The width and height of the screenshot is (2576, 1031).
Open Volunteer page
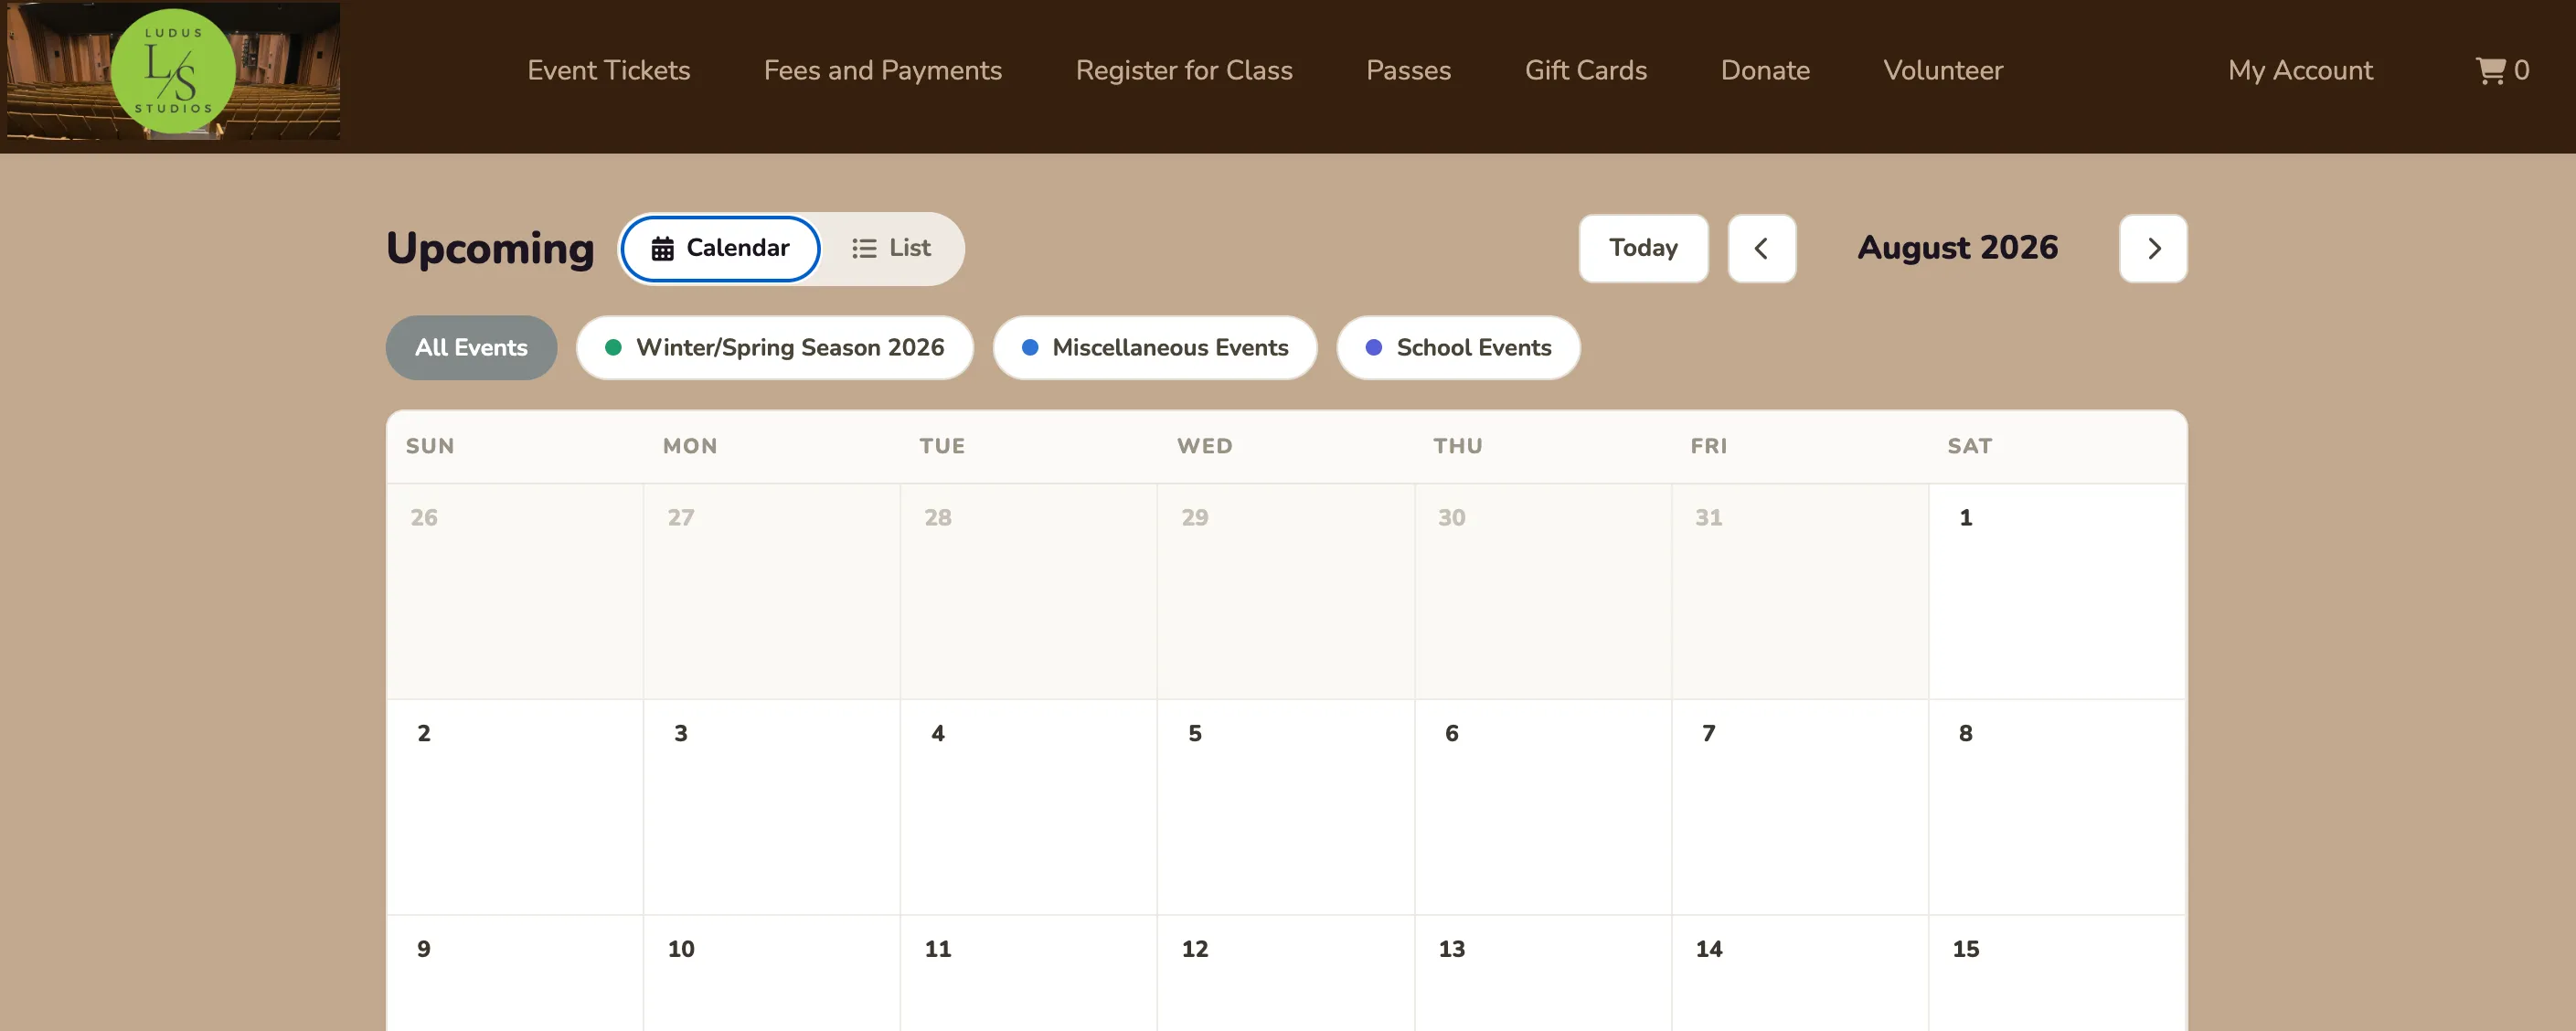1943,71
